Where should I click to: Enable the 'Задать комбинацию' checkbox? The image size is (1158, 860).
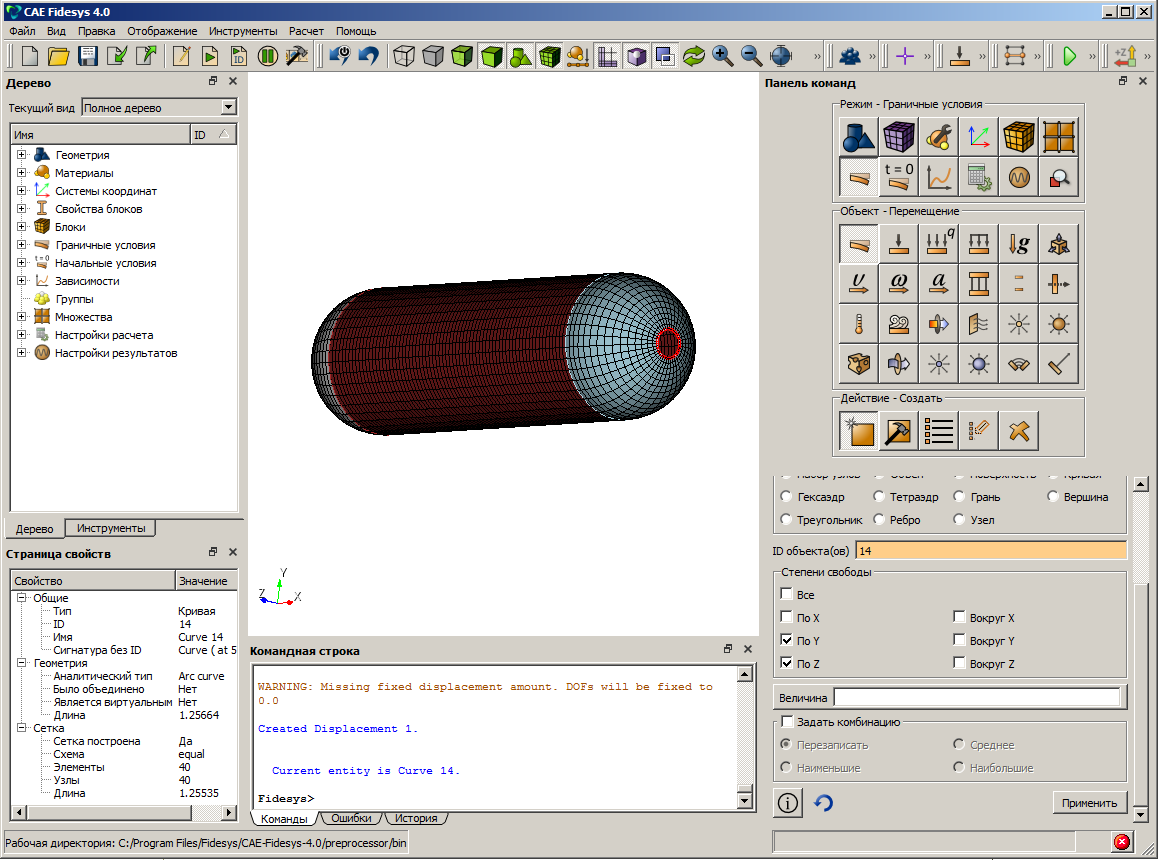[787, 722]
